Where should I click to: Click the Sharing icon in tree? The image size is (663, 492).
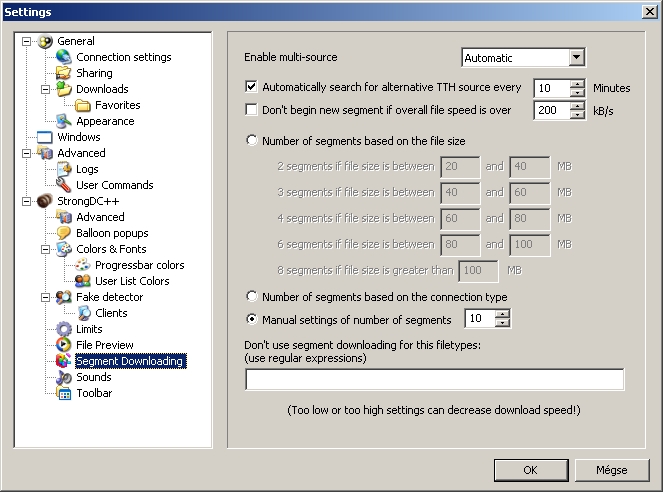[64, 73]
